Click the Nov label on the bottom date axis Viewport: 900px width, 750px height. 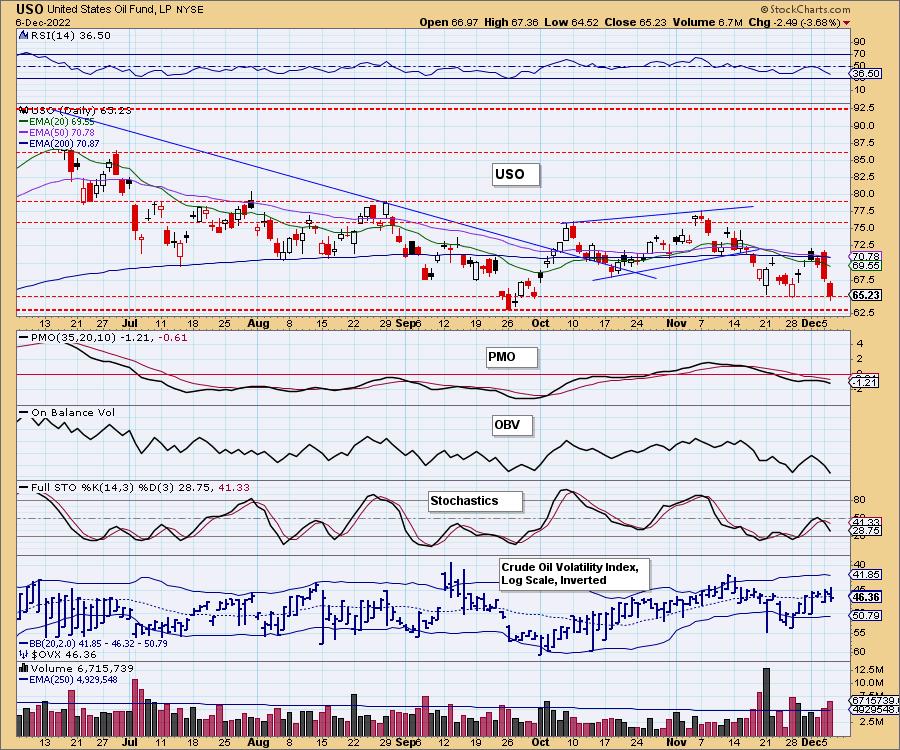coord(676,741)
